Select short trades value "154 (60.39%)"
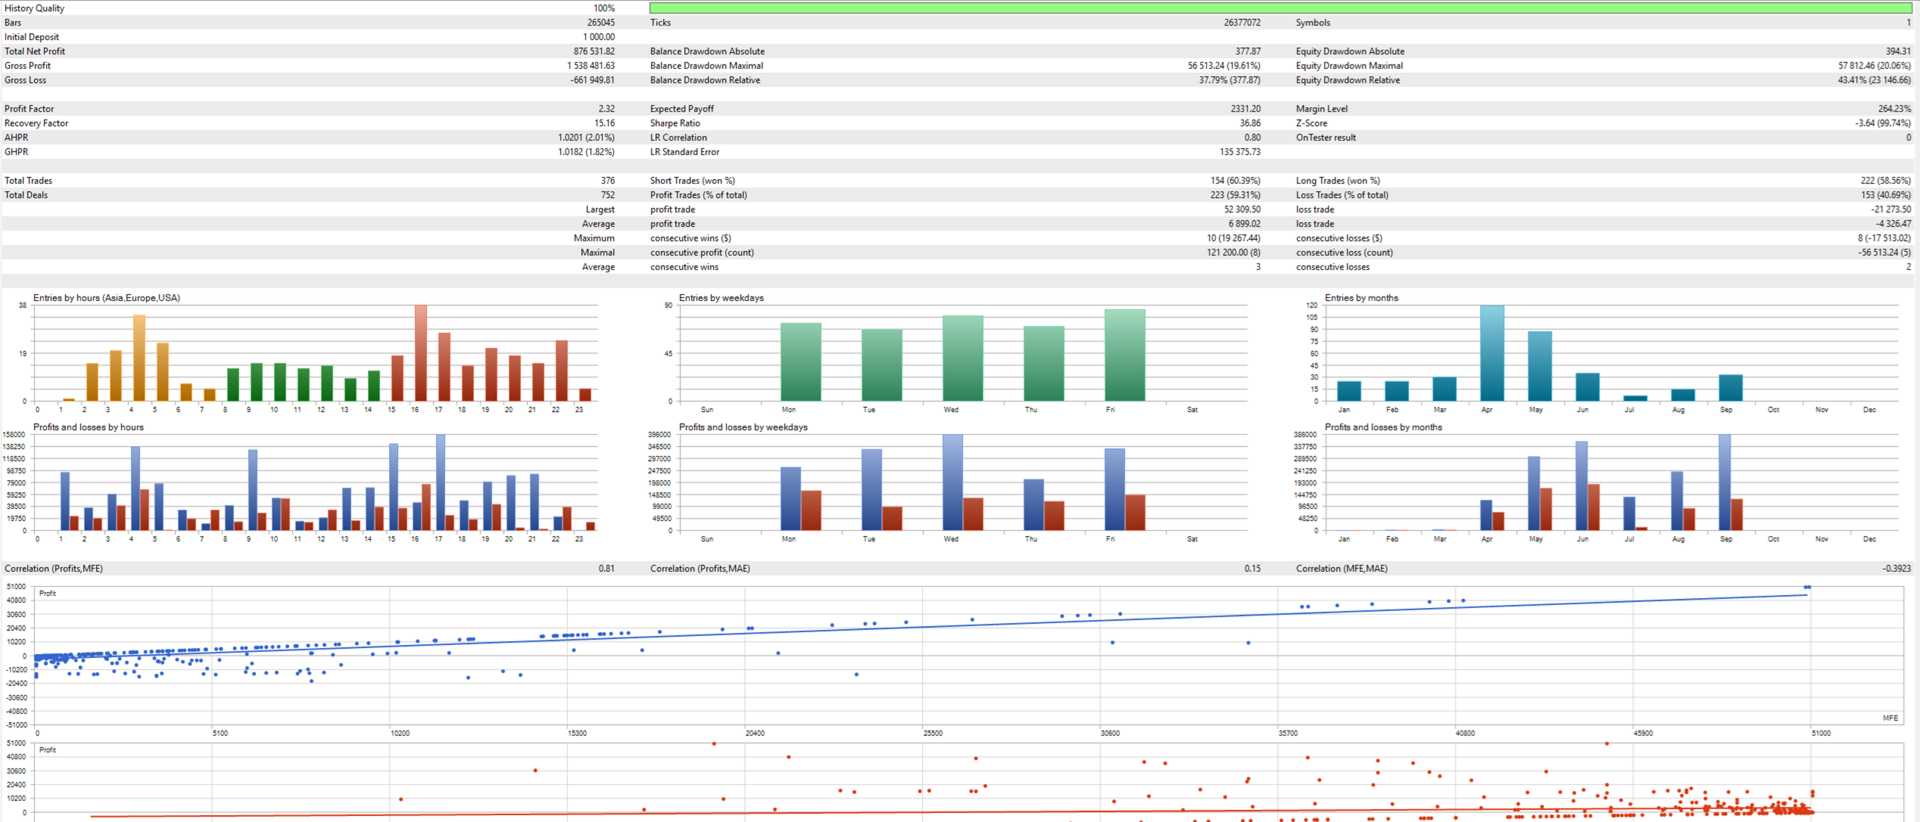1920x822 pixels. [x=1235, y=181]
